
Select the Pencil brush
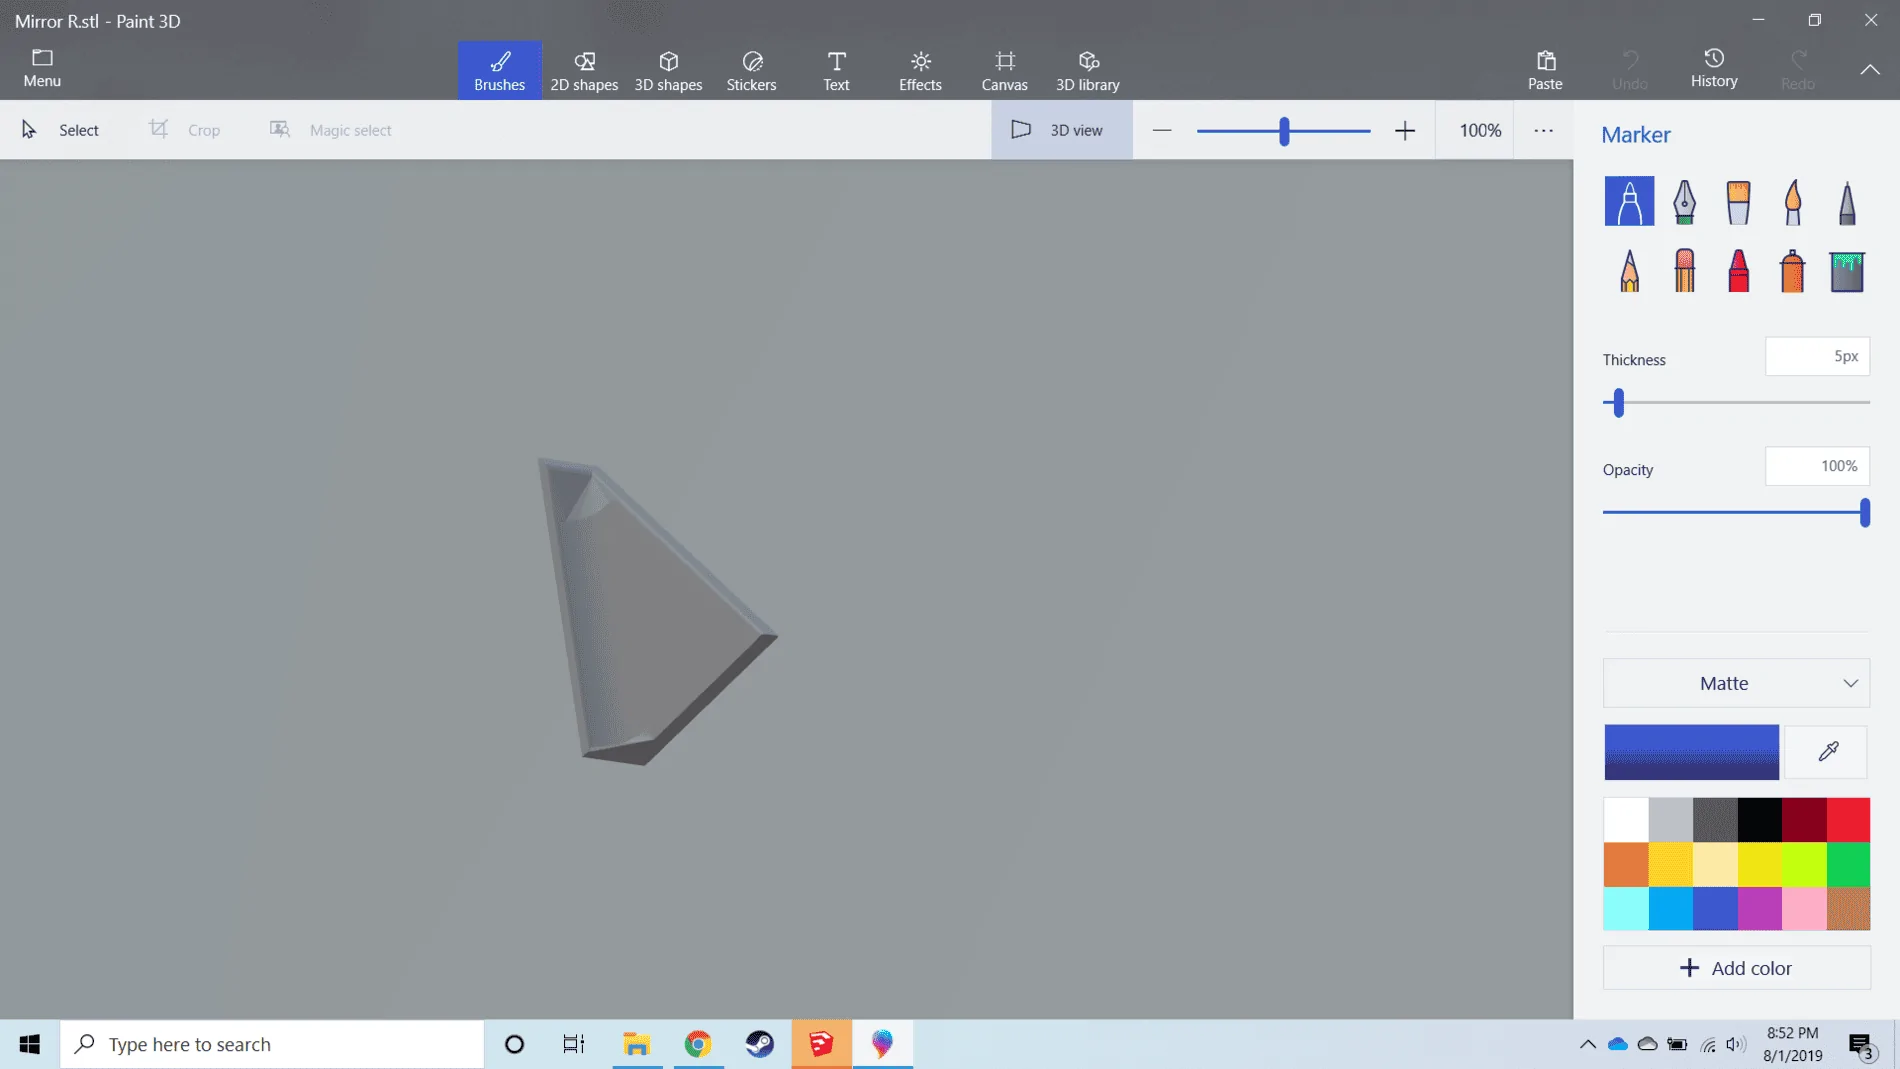pyautogui.click(x=1629, y=271)
